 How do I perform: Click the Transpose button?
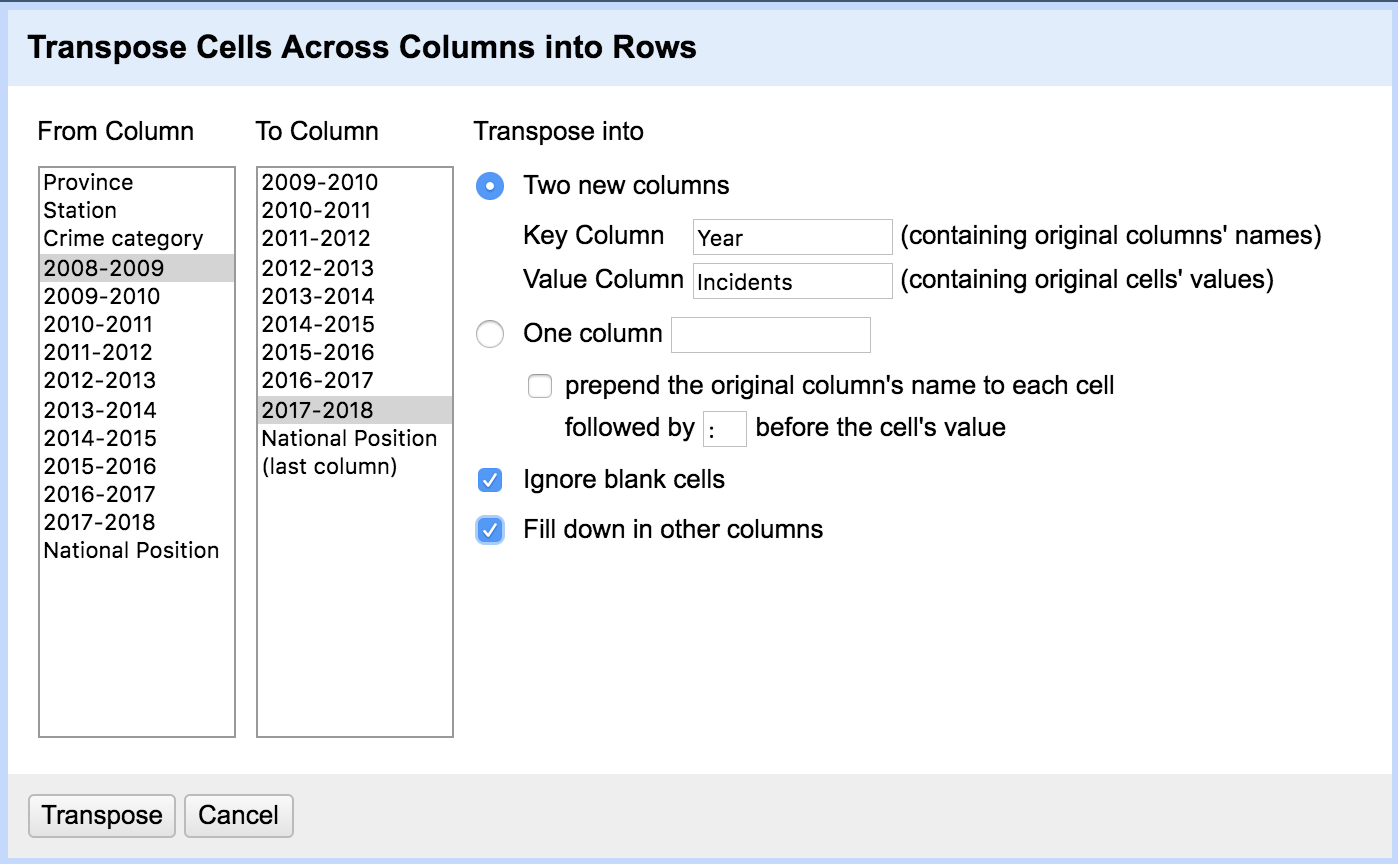[x=102, y=816]
